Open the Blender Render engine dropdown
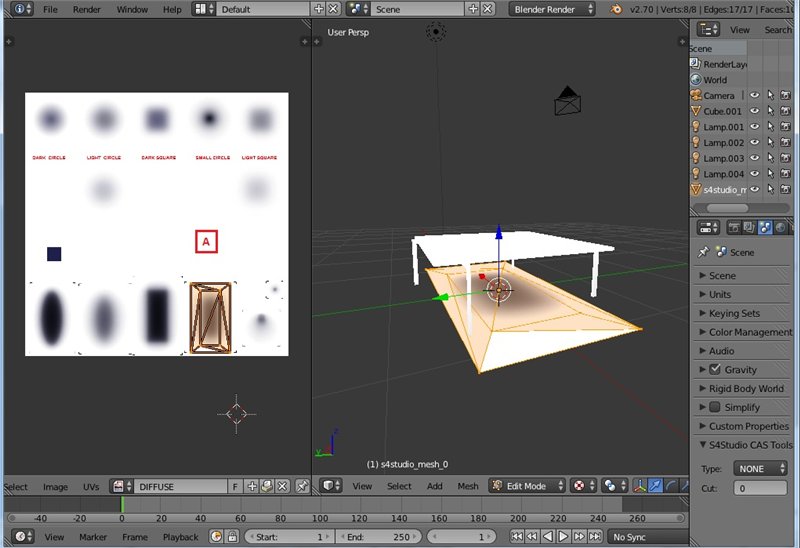 551,9
